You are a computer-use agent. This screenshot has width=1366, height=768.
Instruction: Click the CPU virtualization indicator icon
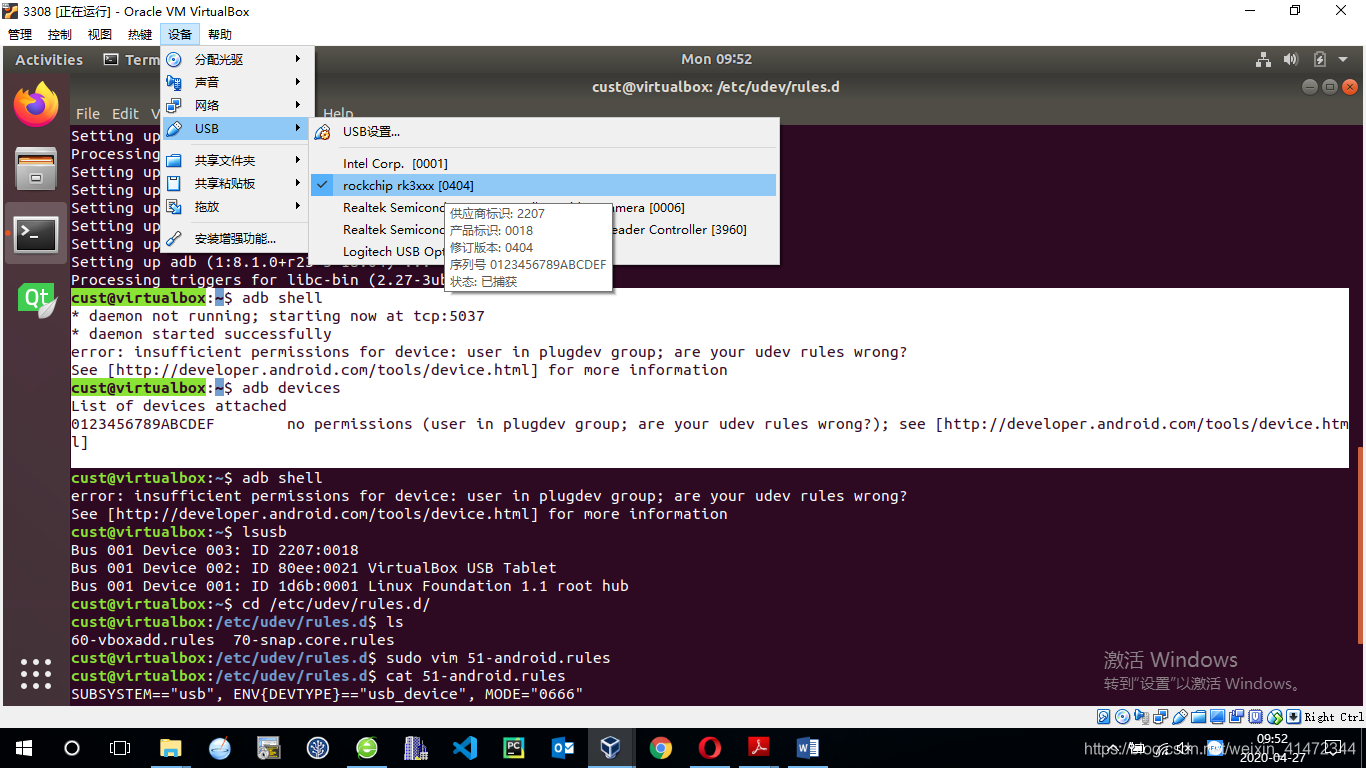pos(1256,716)
